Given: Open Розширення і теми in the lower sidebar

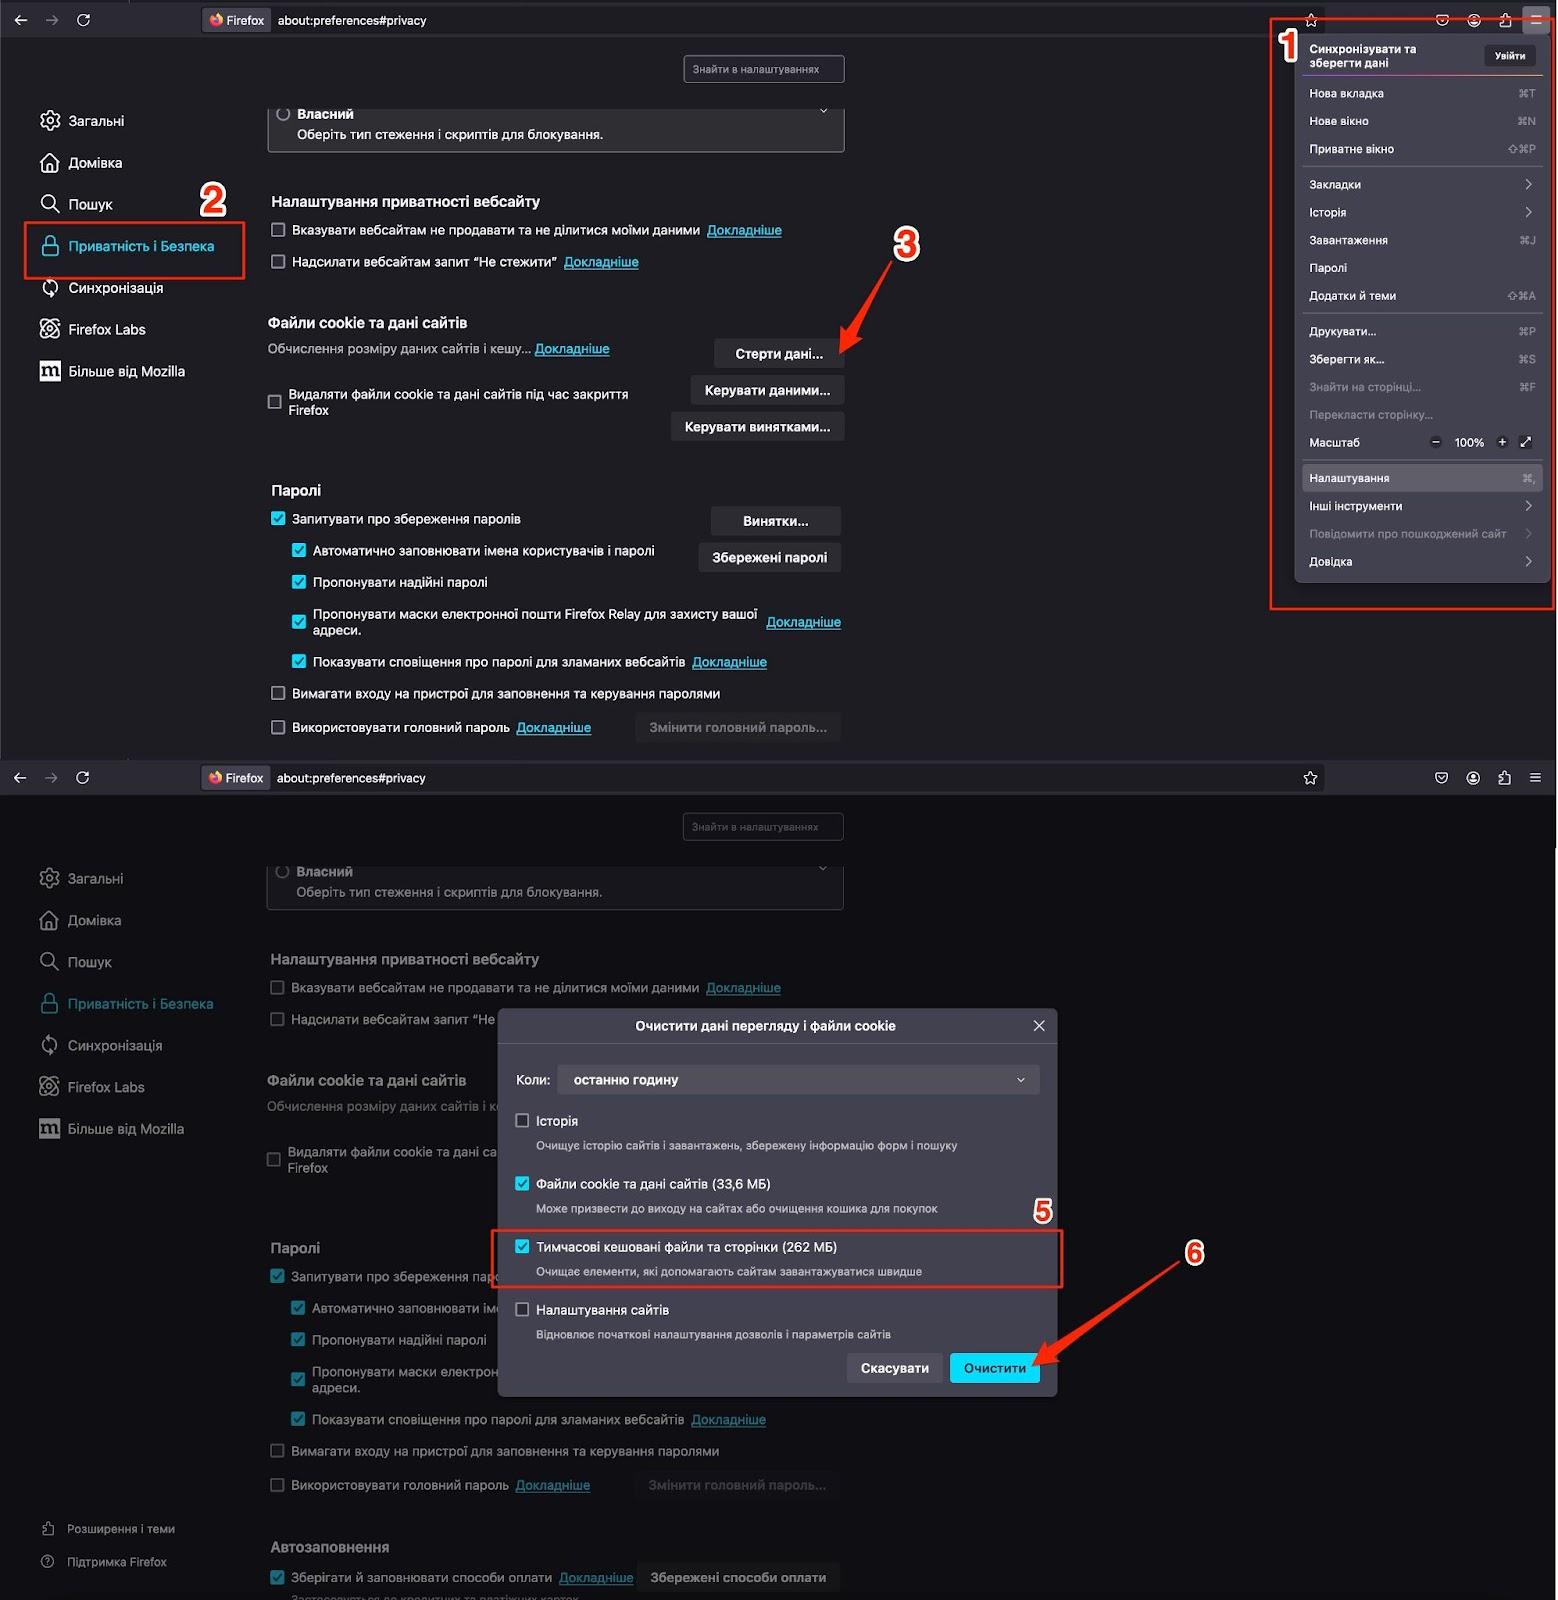Looking at the screenshot, I should tap(108, 1529).
